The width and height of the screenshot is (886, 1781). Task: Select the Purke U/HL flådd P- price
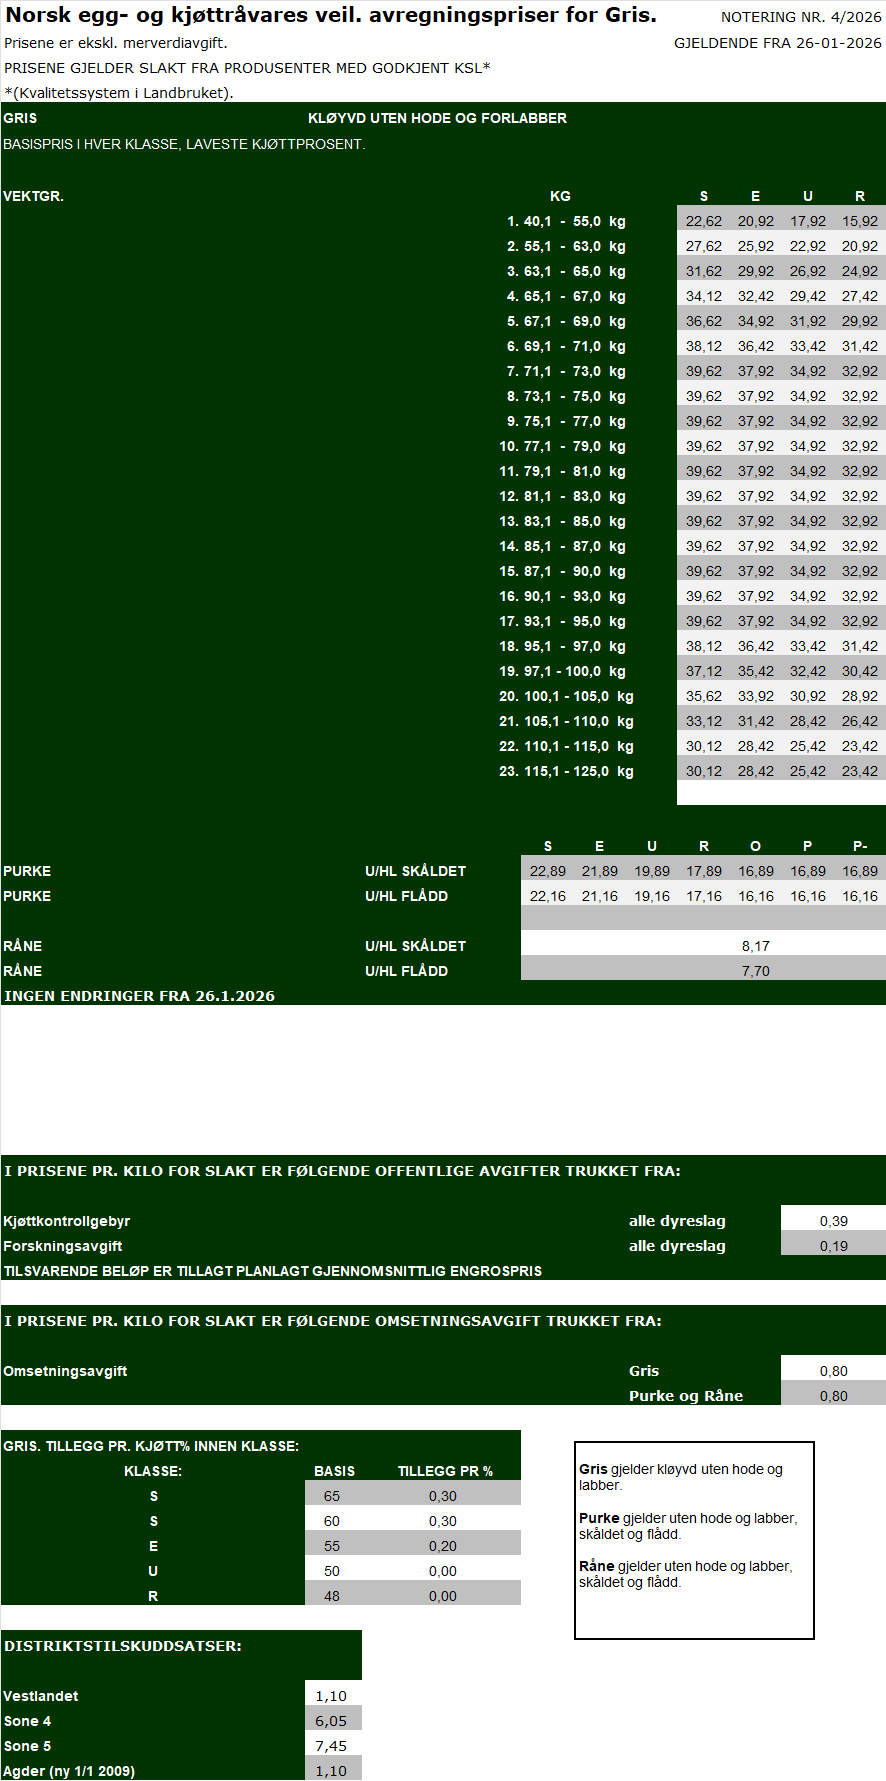point(859,896)
